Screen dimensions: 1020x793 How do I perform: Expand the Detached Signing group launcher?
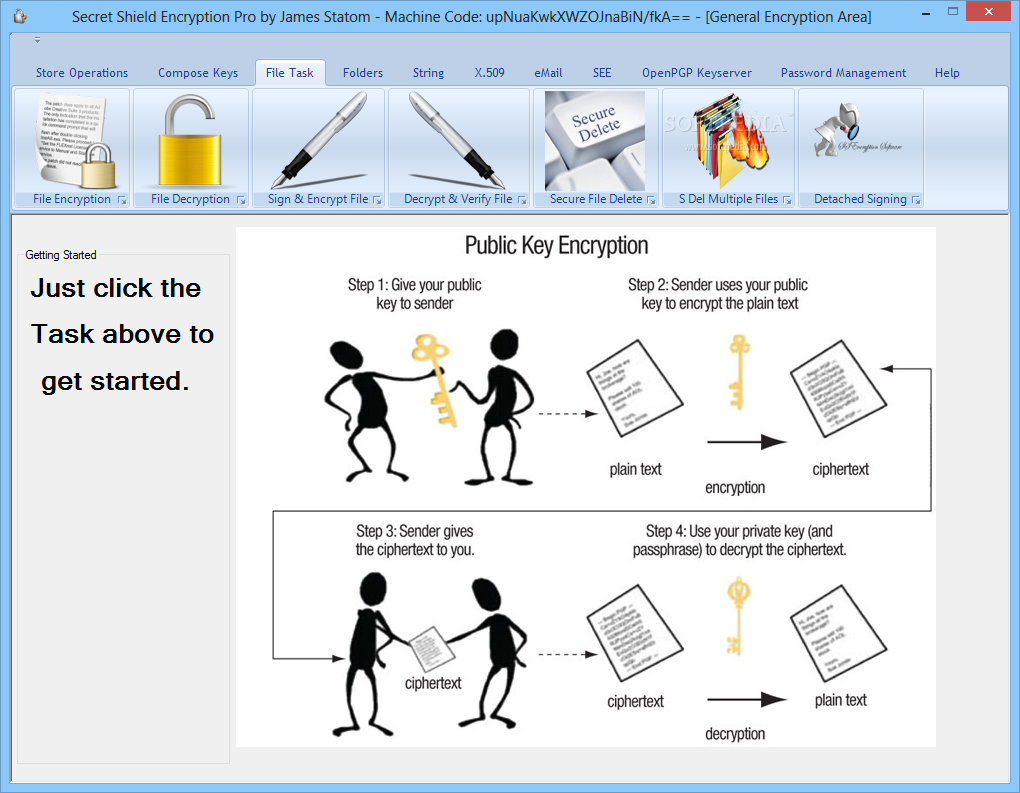click(x=916, y=200)
